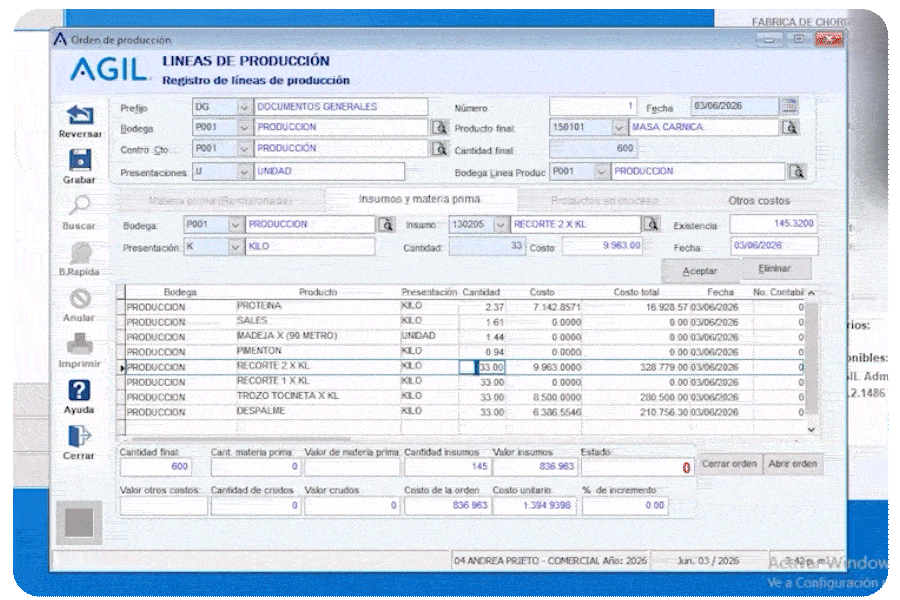Click the Número input field
This screenshot has height=600, width=900.
click(x=593, y=106)
